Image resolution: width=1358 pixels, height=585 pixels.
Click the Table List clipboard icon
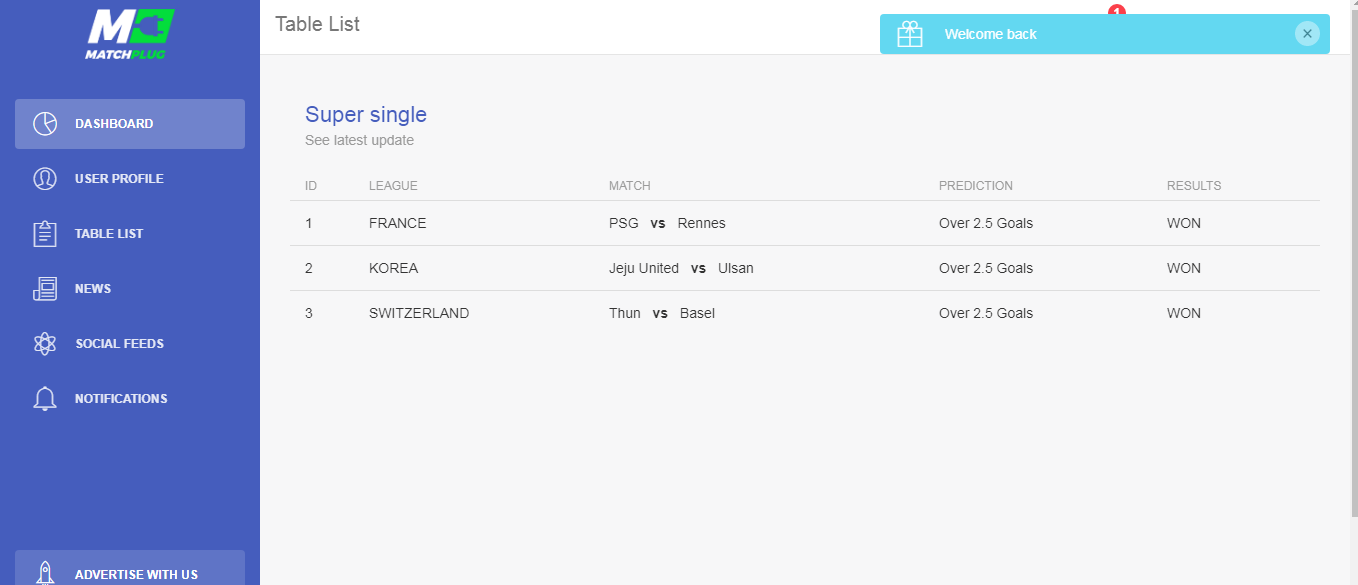pos(45,234)
